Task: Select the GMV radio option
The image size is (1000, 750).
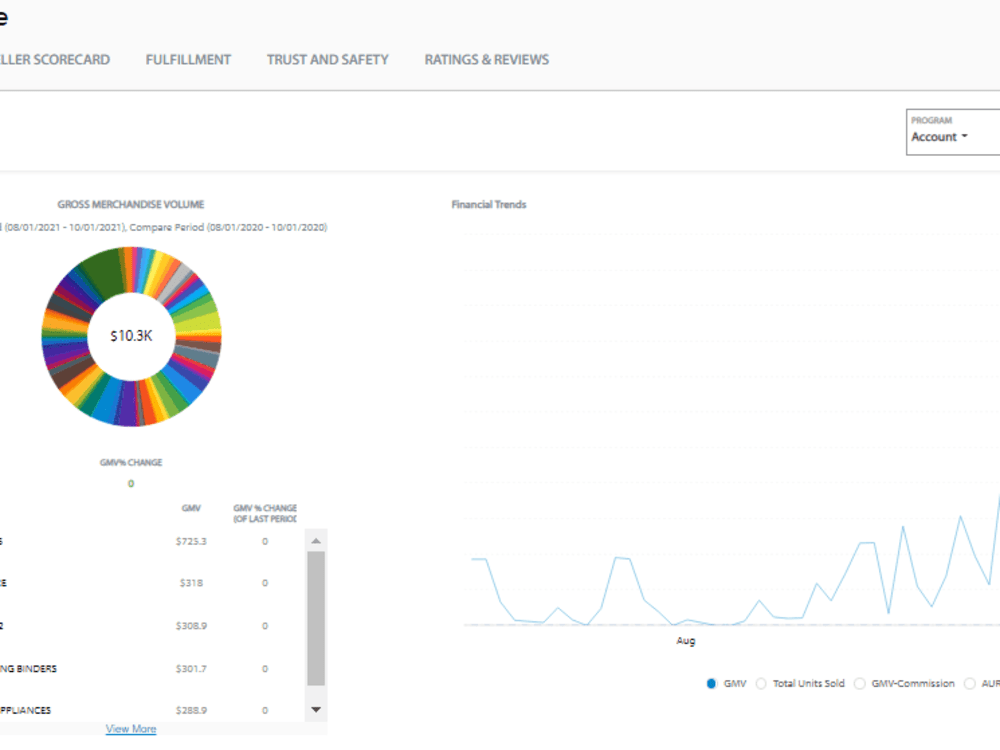Action: [x=712, y=684]
